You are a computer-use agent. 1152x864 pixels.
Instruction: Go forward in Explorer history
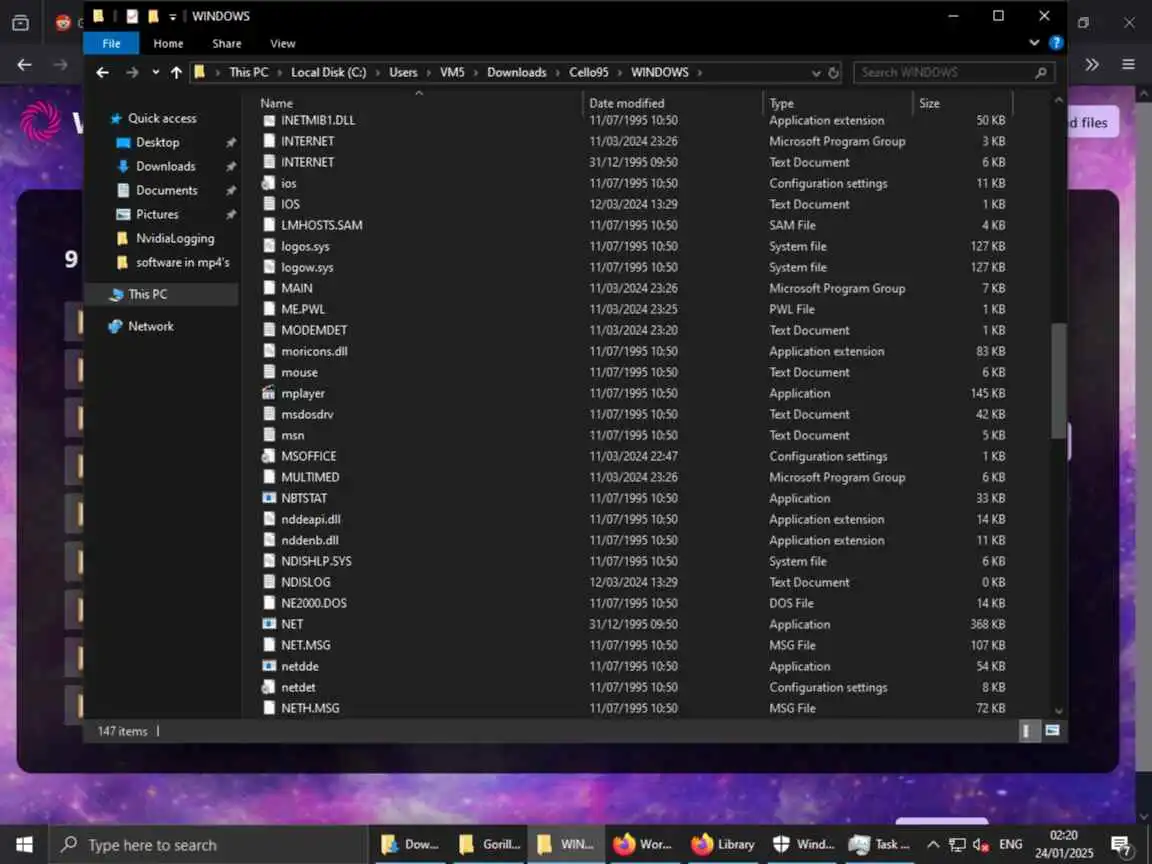coord(132,72)
